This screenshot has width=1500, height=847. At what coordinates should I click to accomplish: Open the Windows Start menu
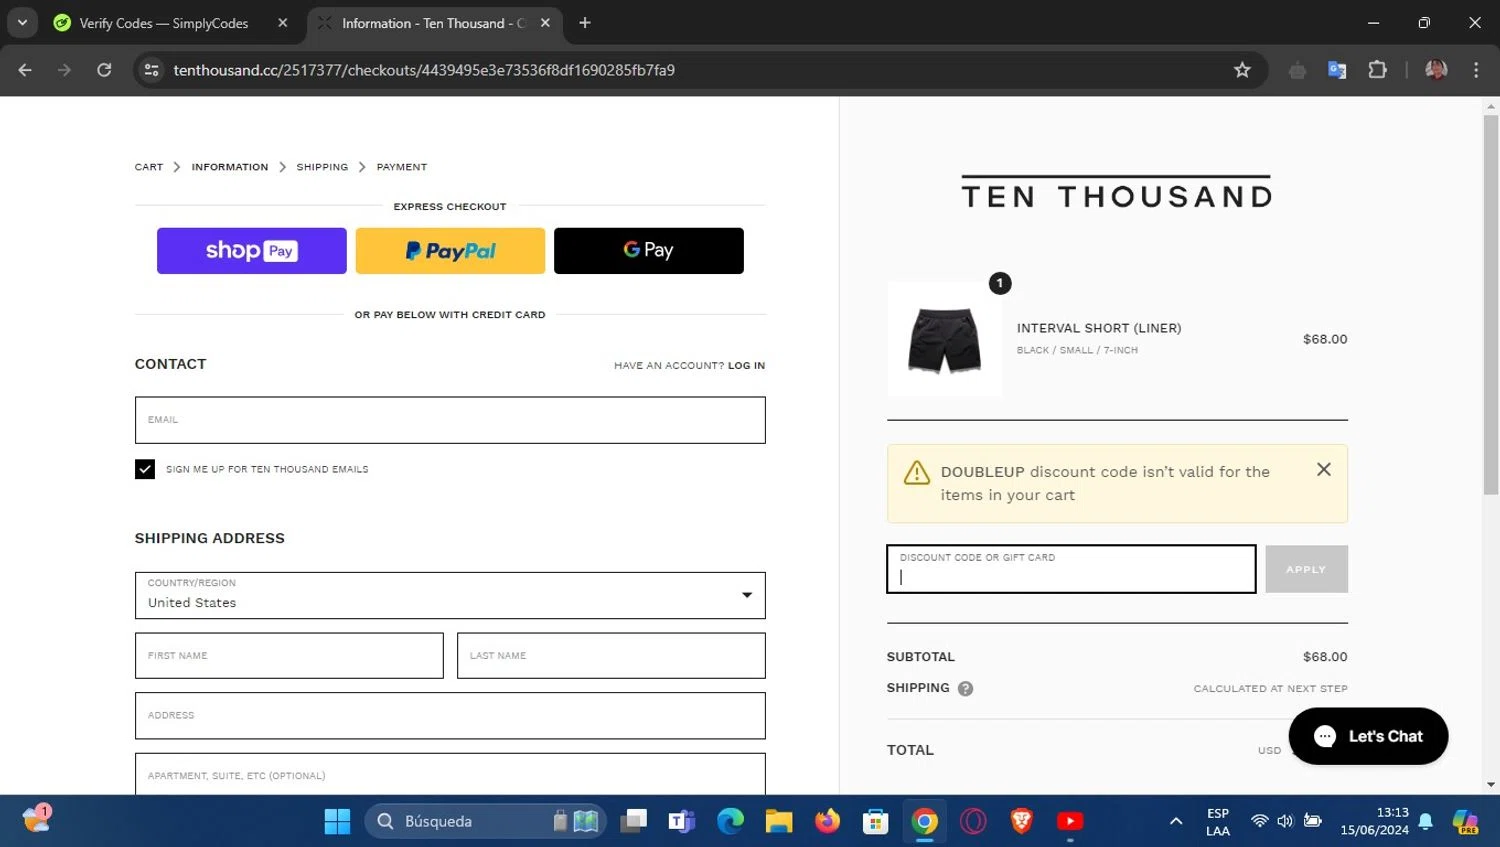[338, 821]
